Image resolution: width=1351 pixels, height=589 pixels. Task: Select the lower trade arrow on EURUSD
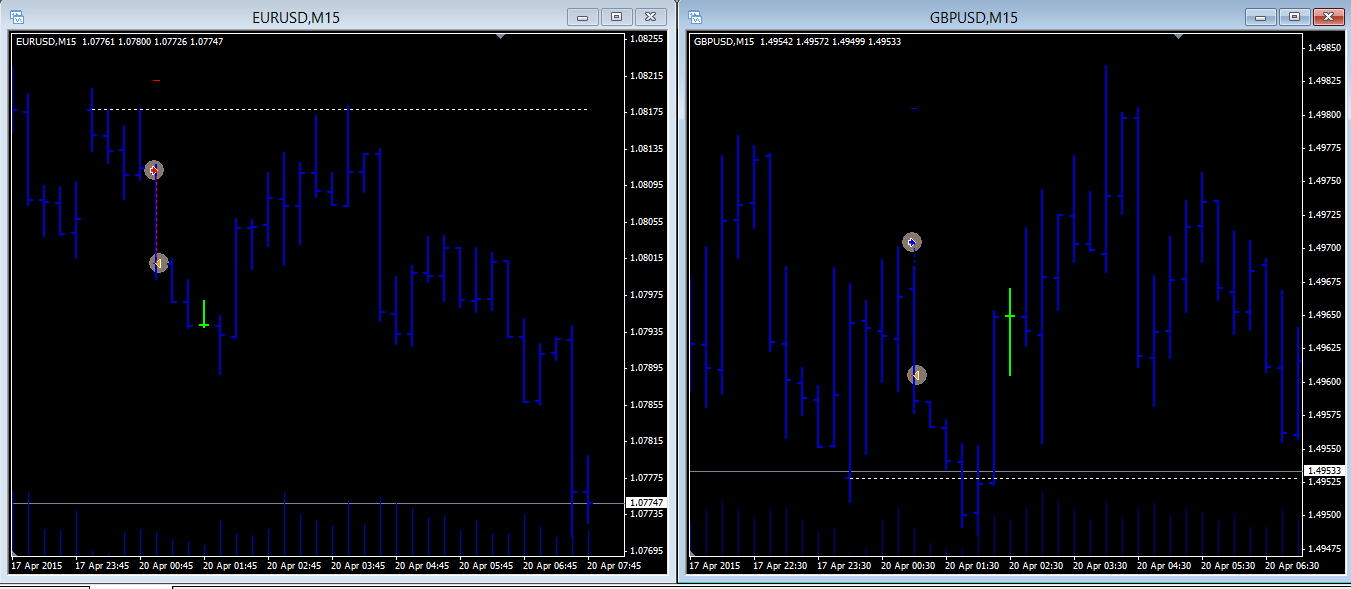click(x=158, y=263)
